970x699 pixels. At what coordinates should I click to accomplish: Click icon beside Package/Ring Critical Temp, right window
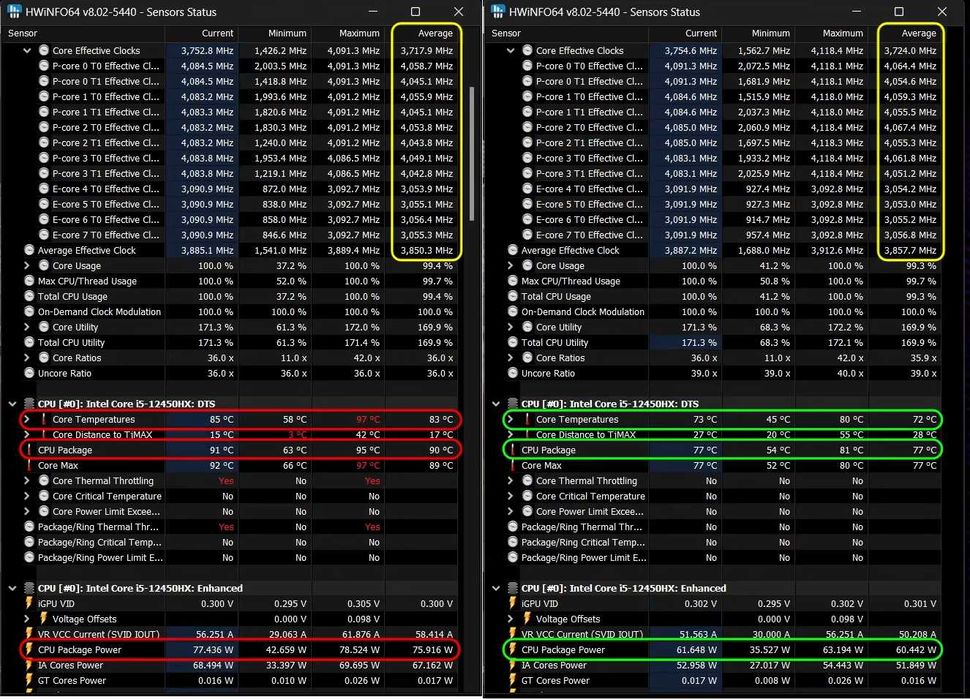pyautogui.click(x=513, y=542)
